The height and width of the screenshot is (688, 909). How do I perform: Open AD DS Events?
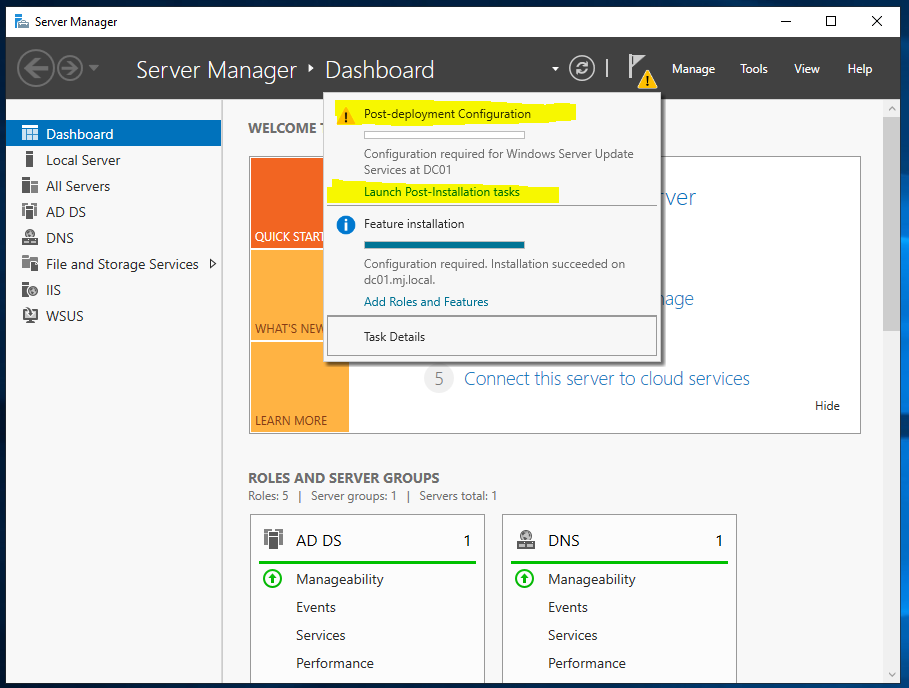click(316, 607)
